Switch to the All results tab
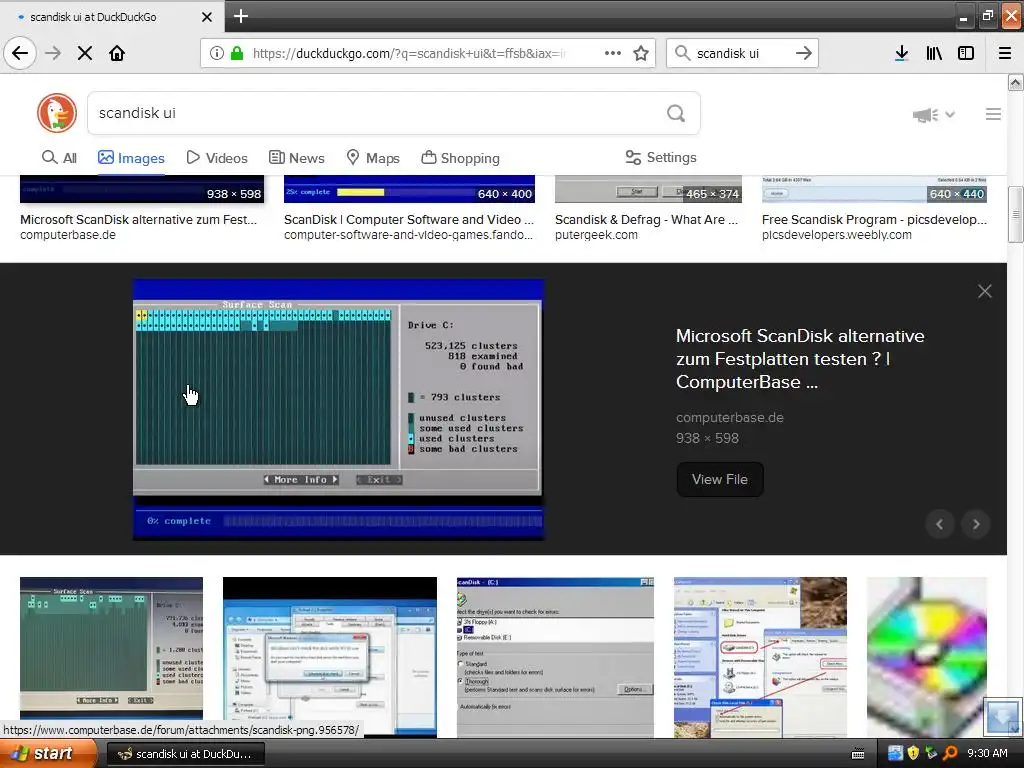 click(x=59, y=158)
